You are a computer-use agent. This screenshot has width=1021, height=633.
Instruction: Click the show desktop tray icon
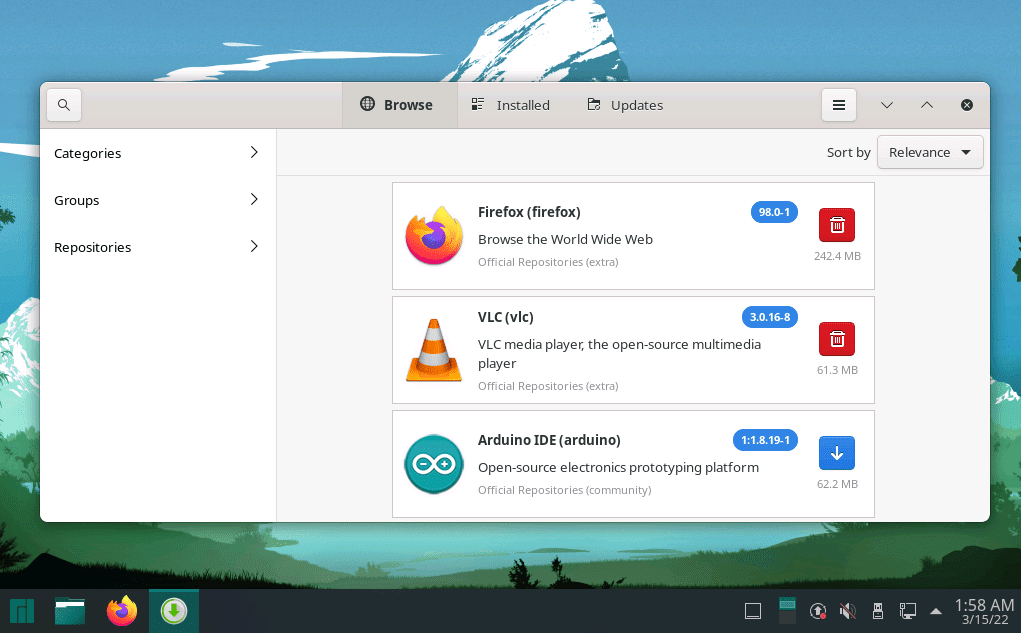click(753, 611)
